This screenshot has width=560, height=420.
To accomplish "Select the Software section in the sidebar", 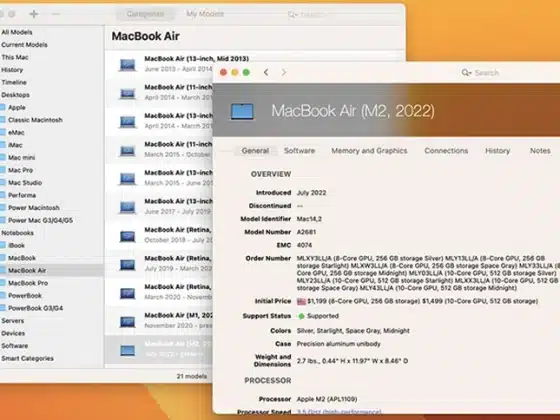I will (x=15, y=346).
